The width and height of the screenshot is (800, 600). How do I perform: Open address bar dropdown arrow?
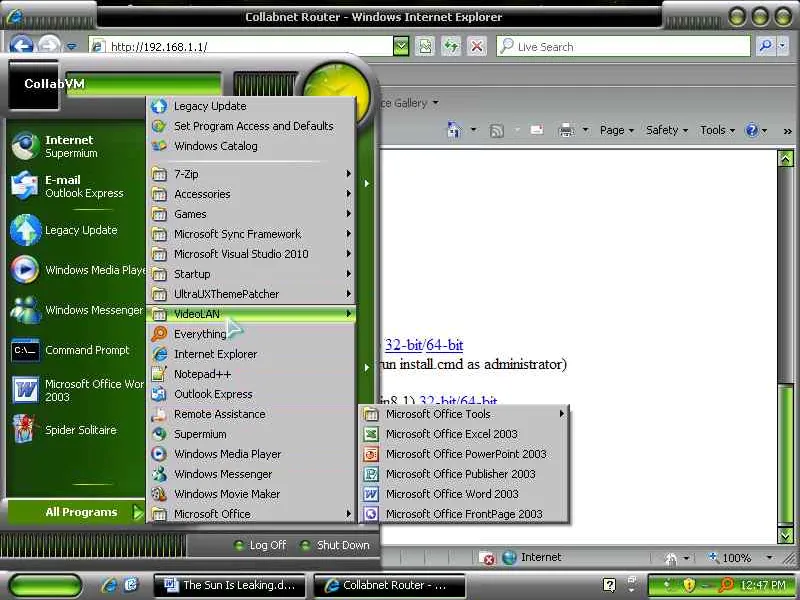pos(401,46)
